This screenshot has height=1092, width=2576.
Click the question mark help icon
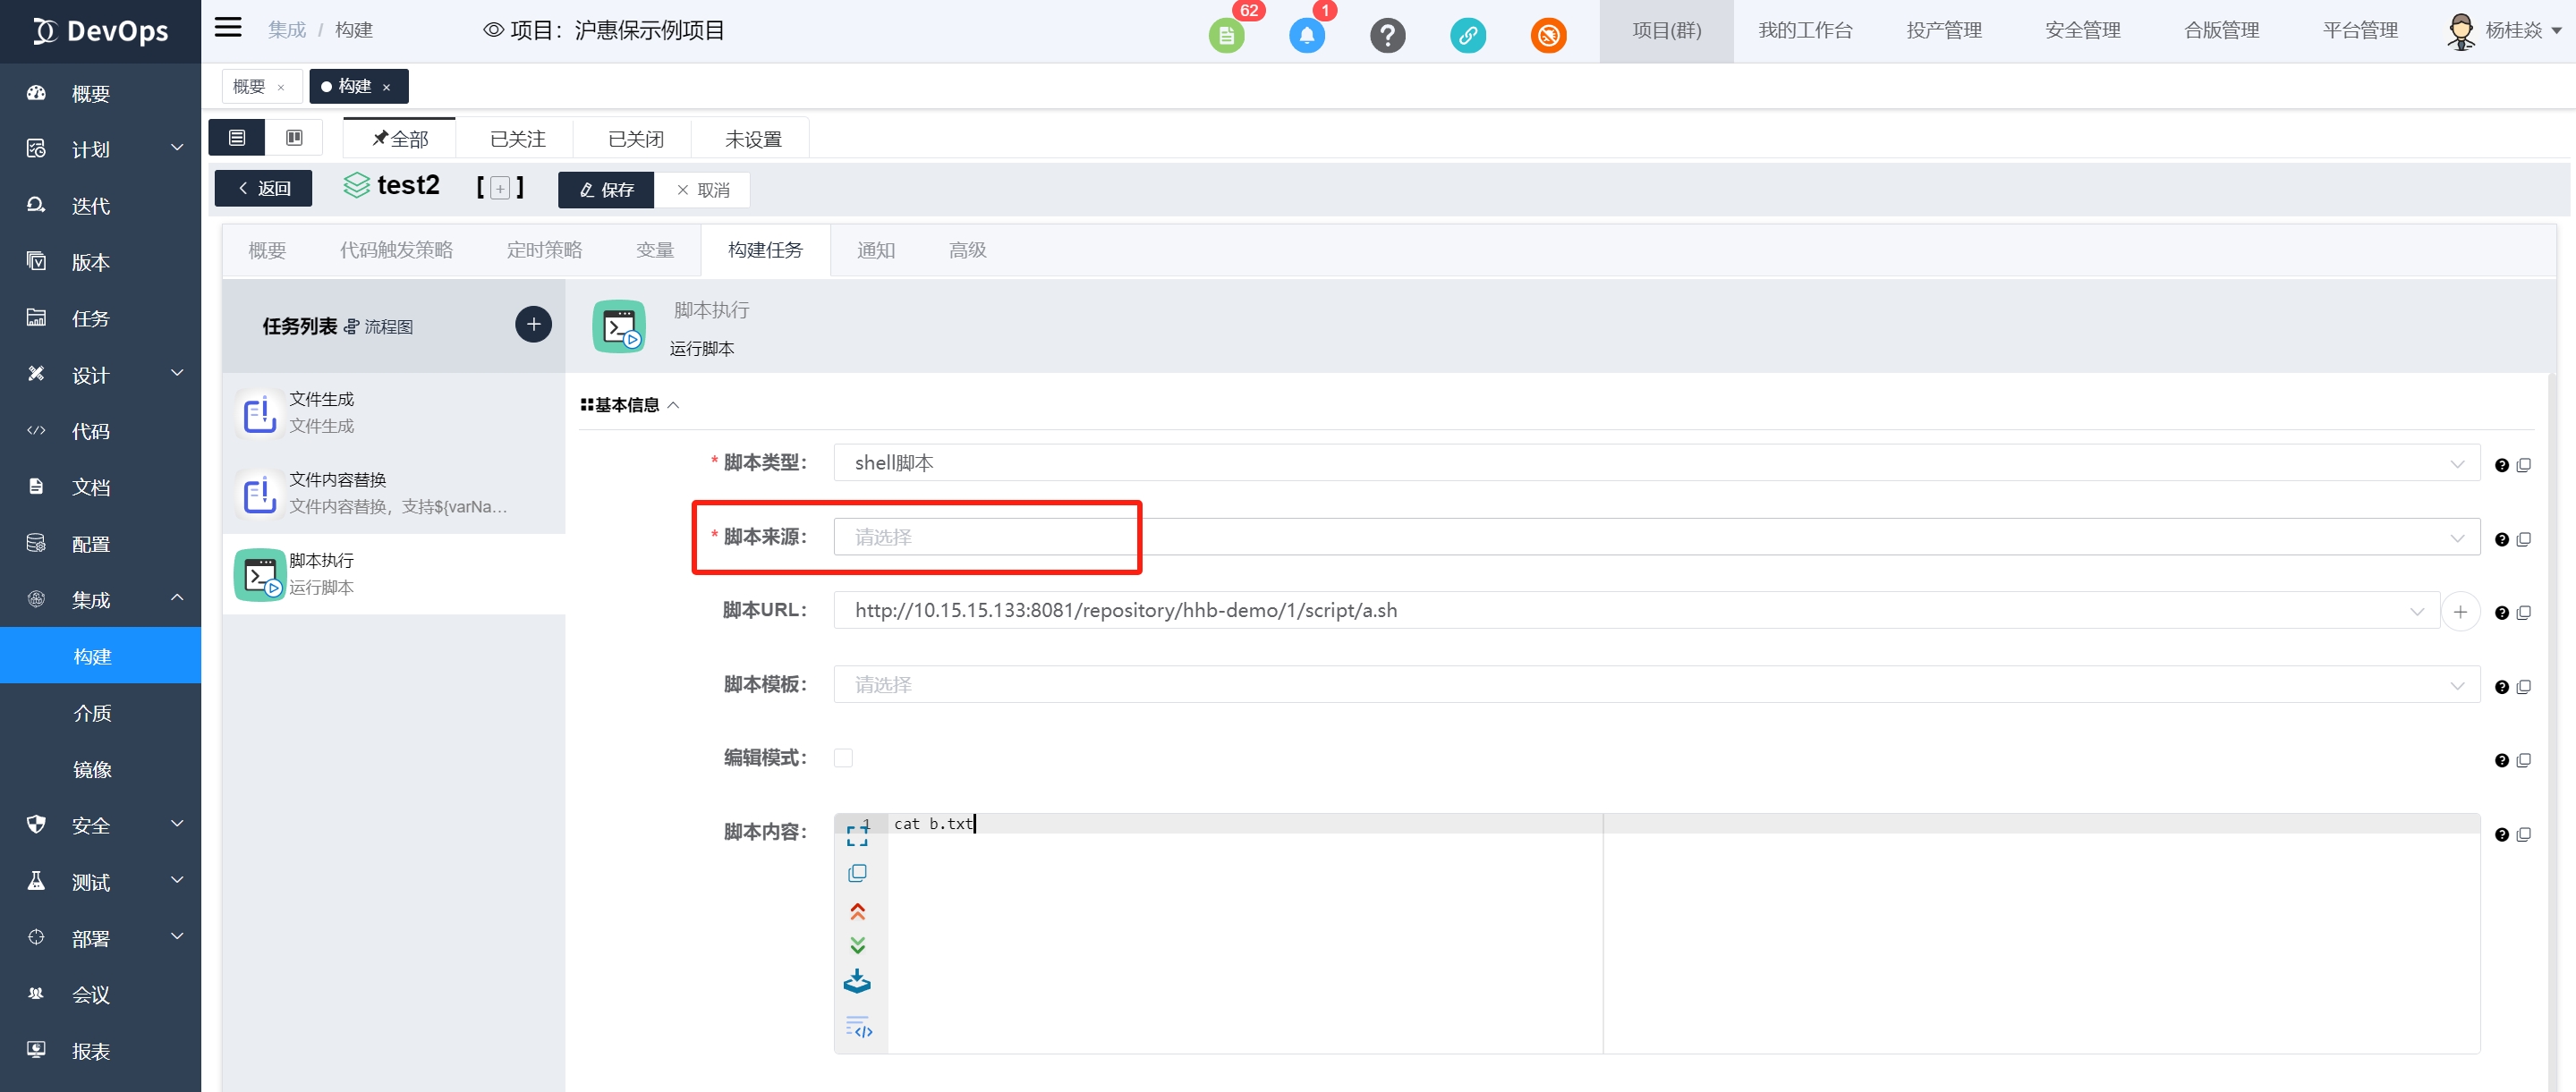pyautogui.click(x=1387, y=36)
